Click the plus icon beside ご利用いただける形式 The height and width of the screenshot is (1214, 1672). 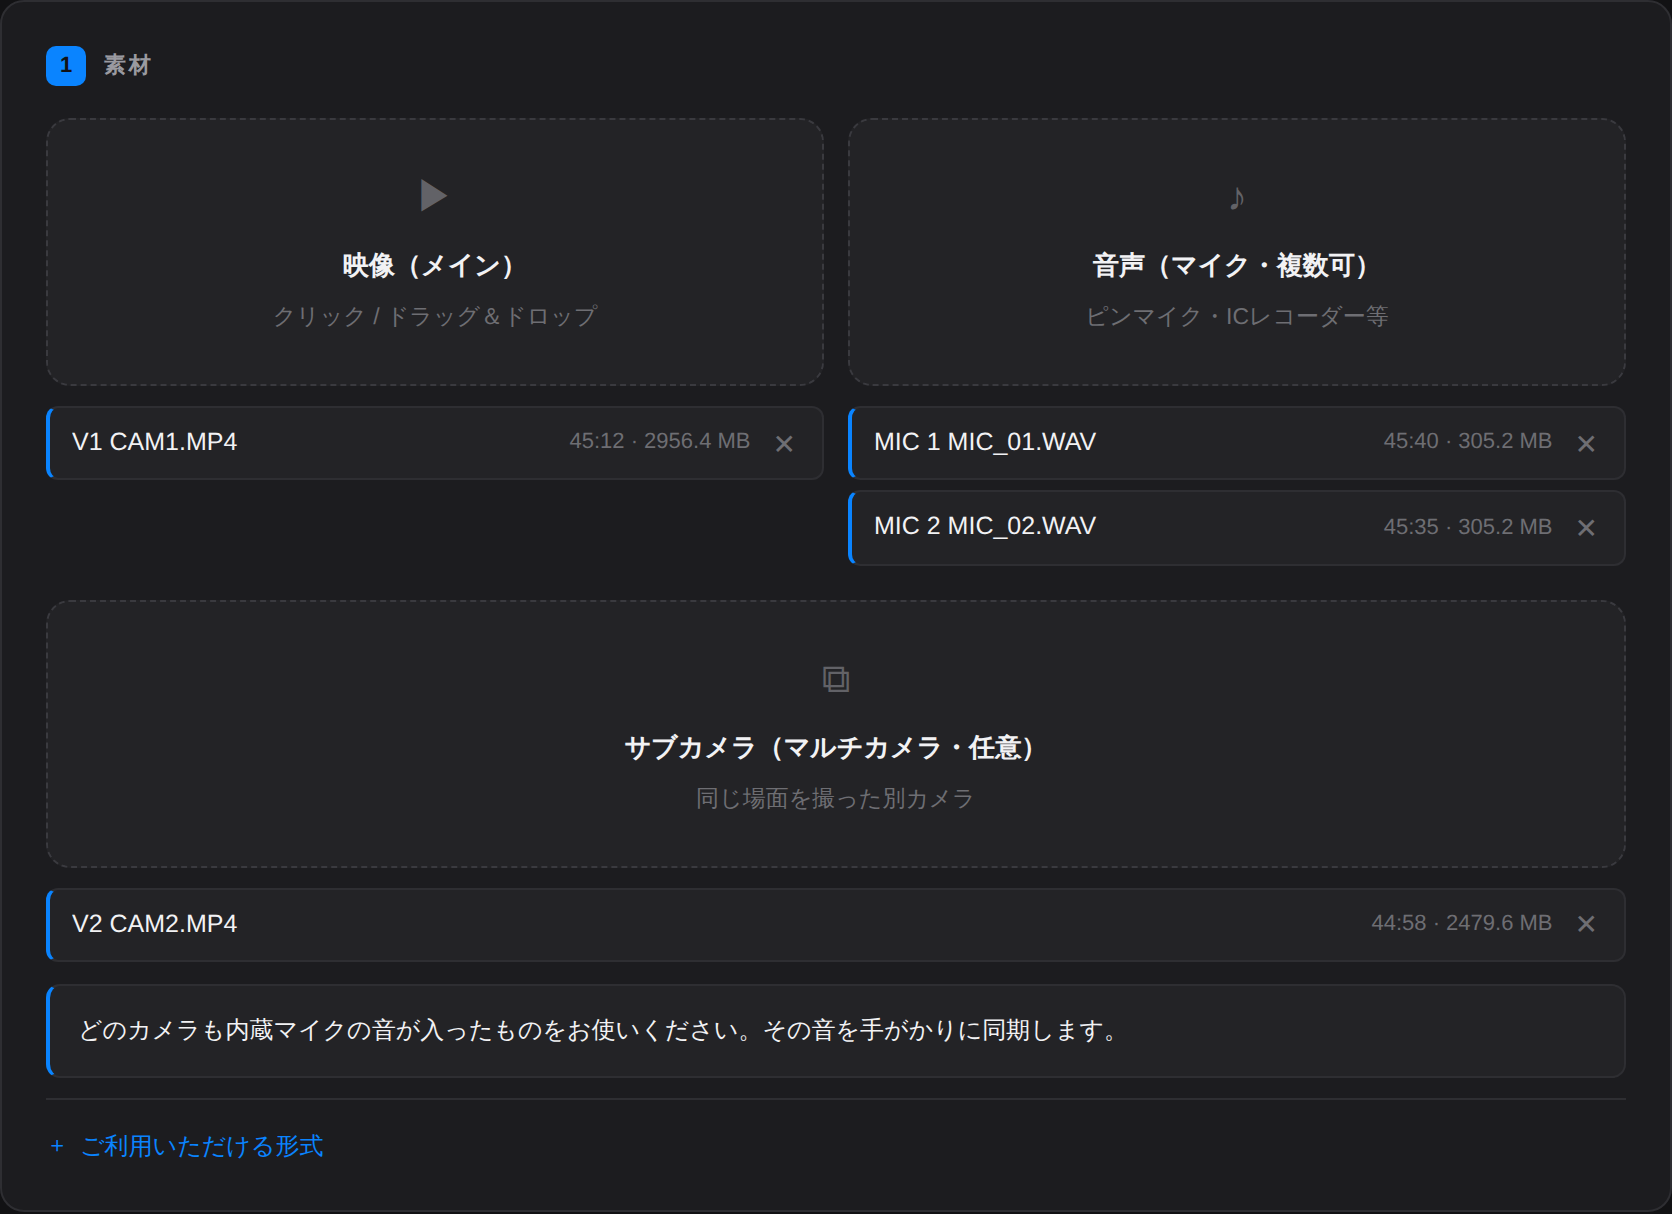pyautogui.click(x=57, y=1146)
